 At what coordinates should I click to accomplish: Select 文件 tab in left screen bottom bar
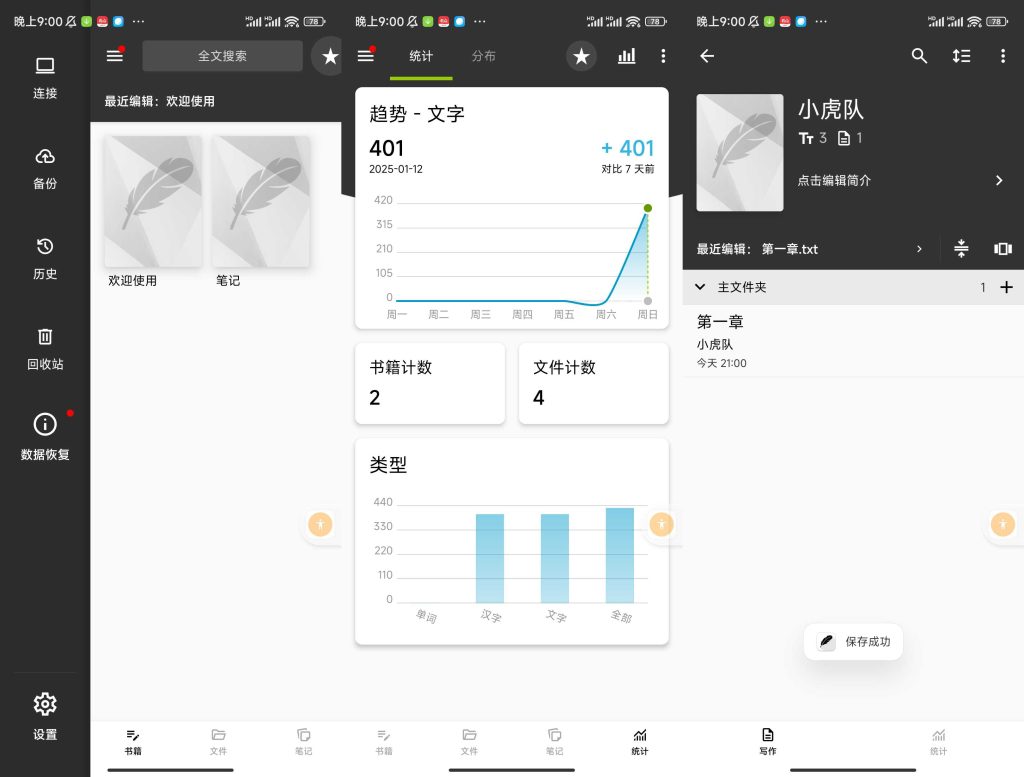coord(218,742)
